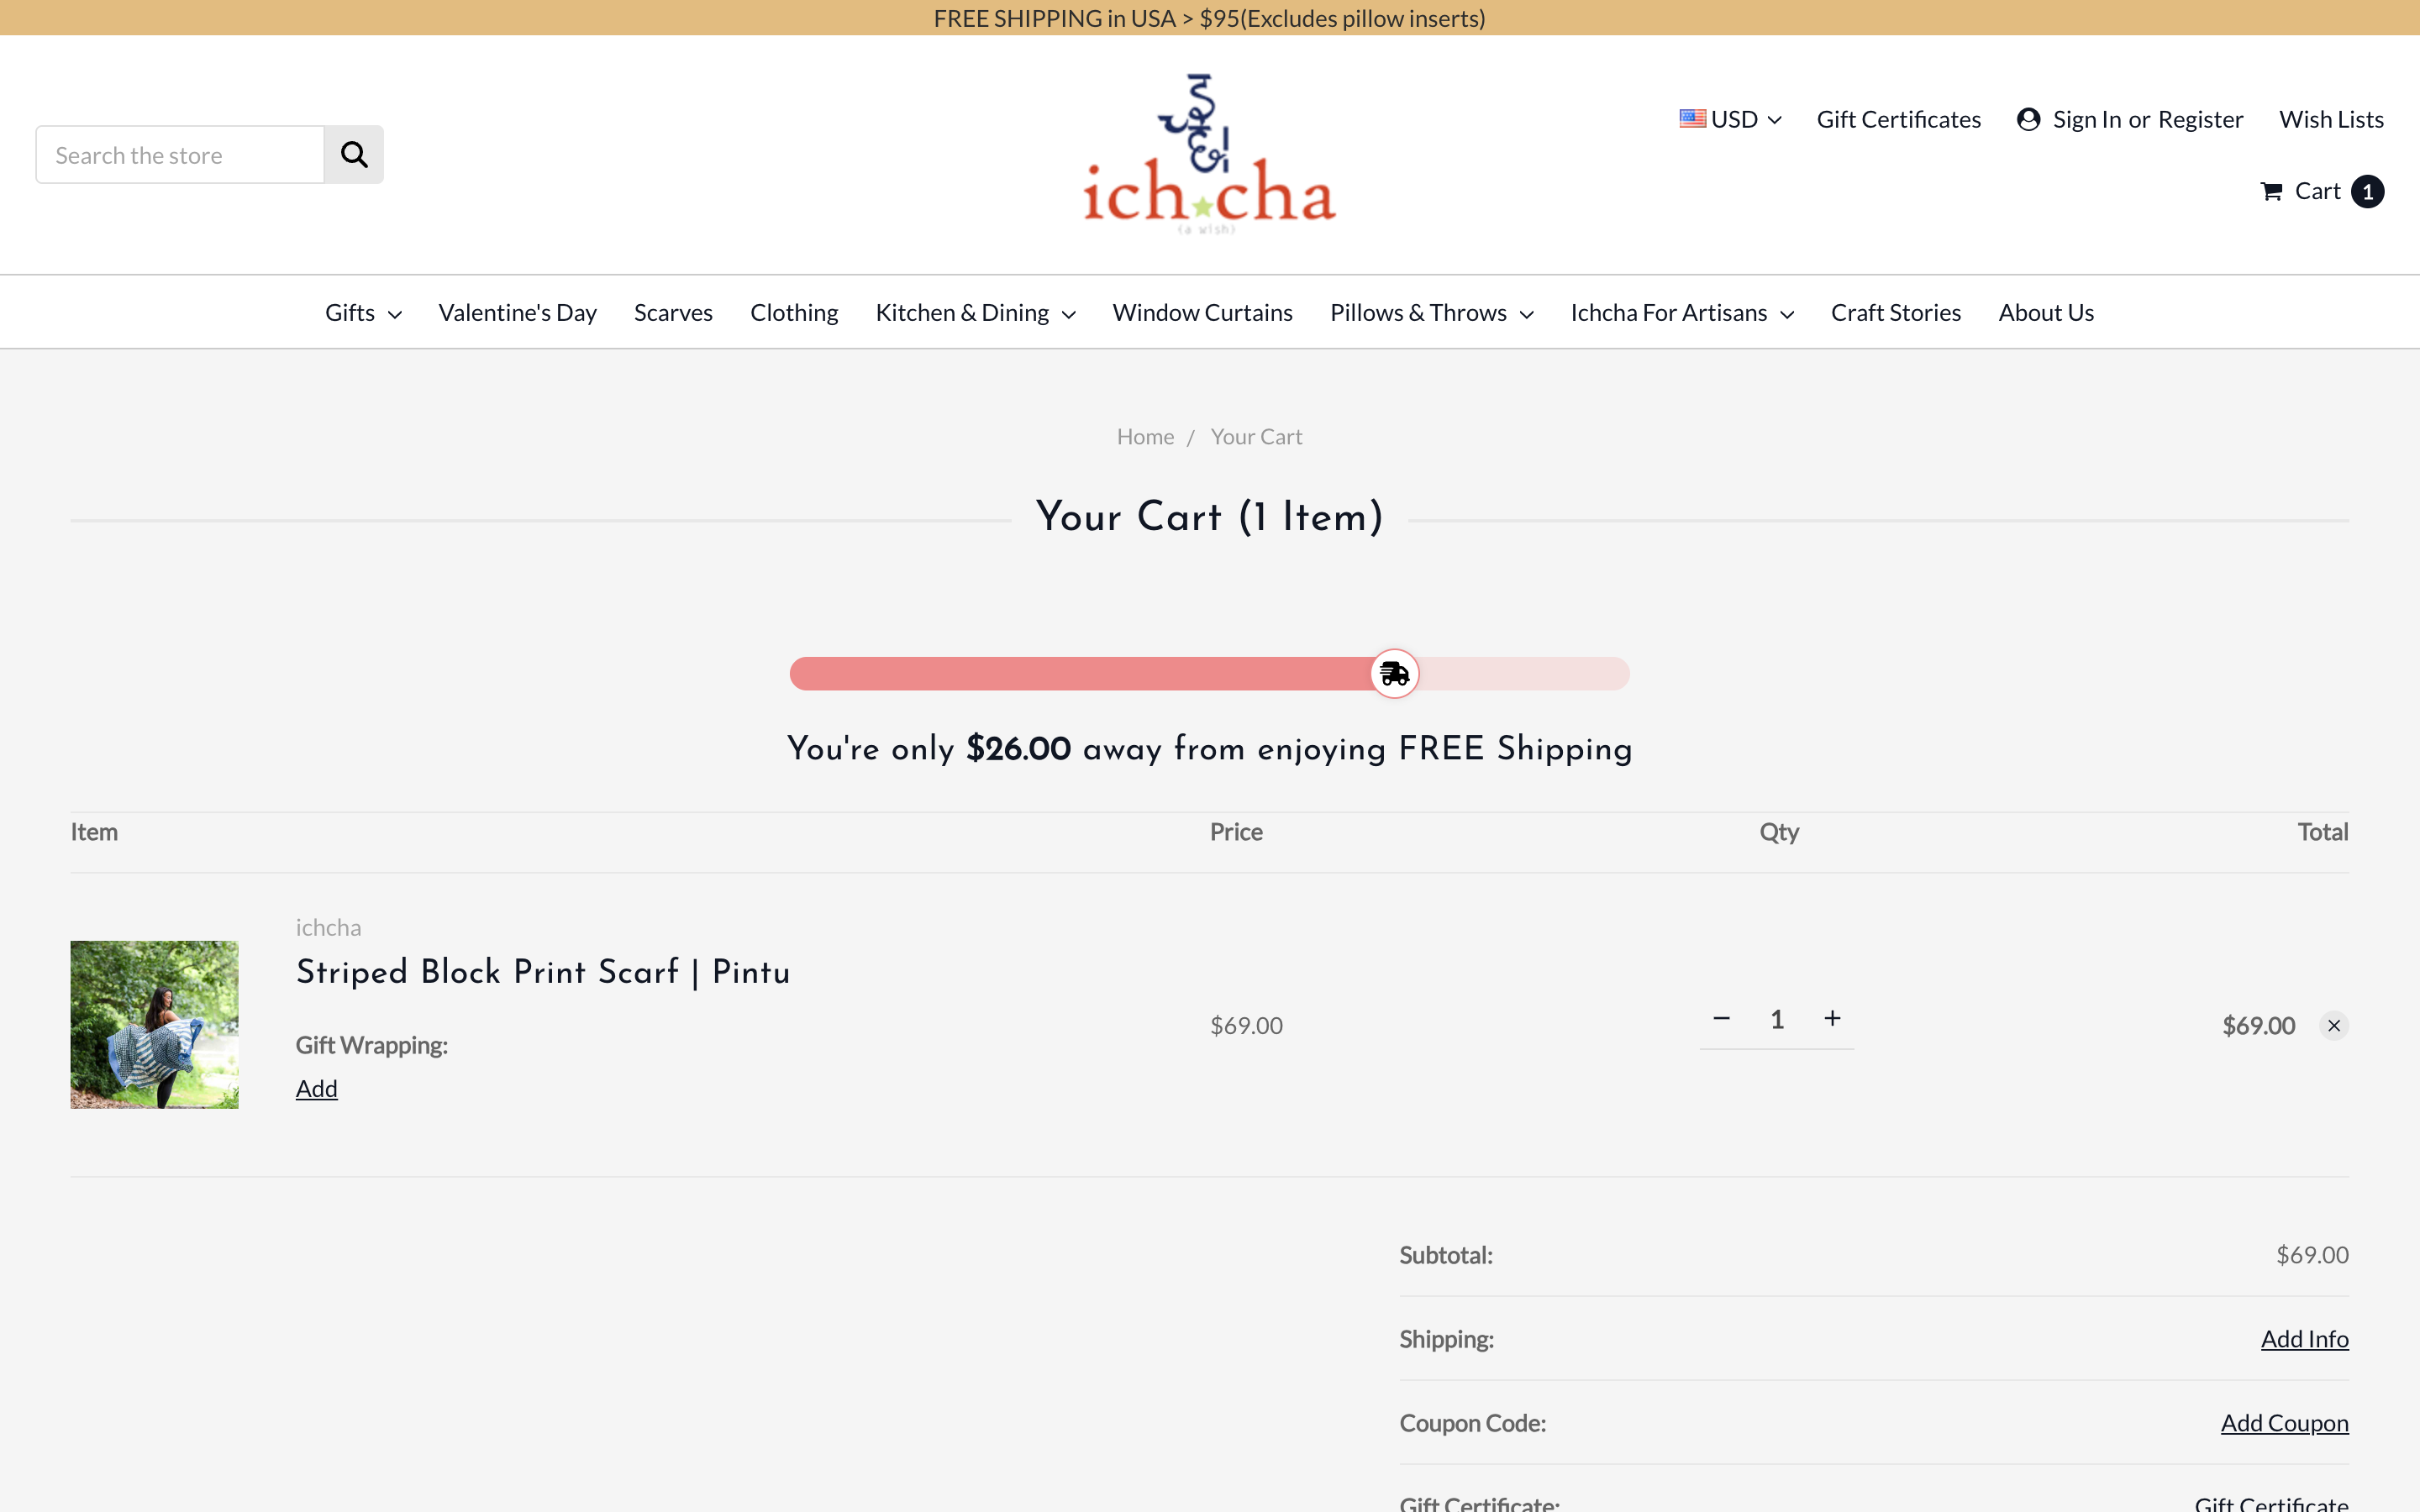Click the search magnifier icon button

(353, 155)
